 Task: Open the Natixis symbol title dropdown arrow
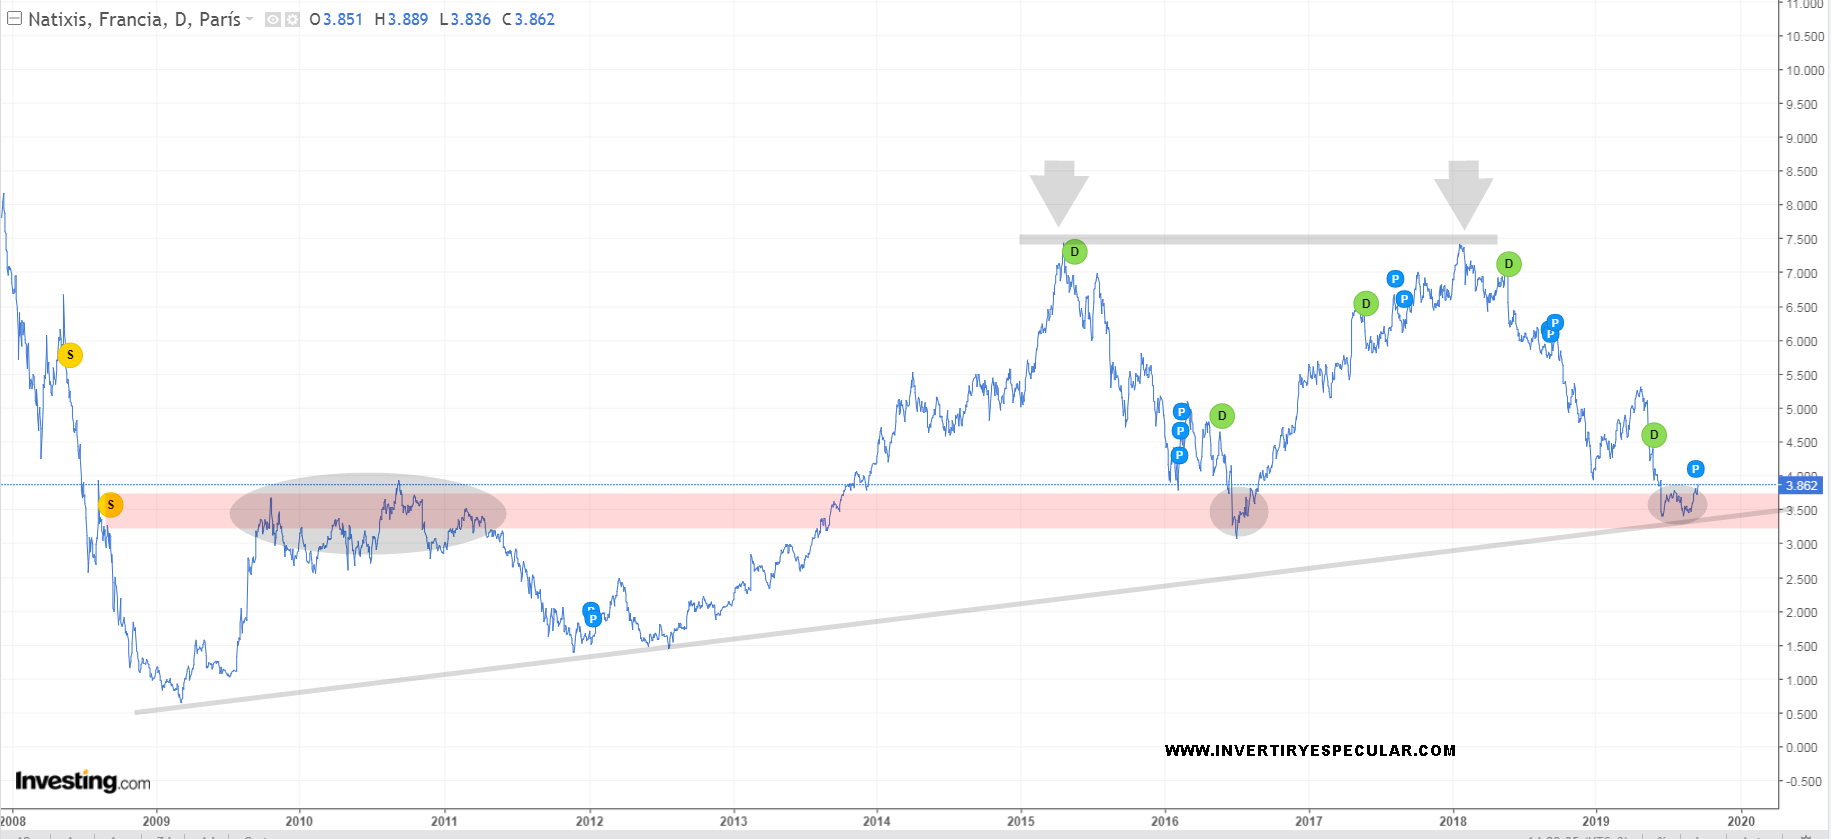250,20
